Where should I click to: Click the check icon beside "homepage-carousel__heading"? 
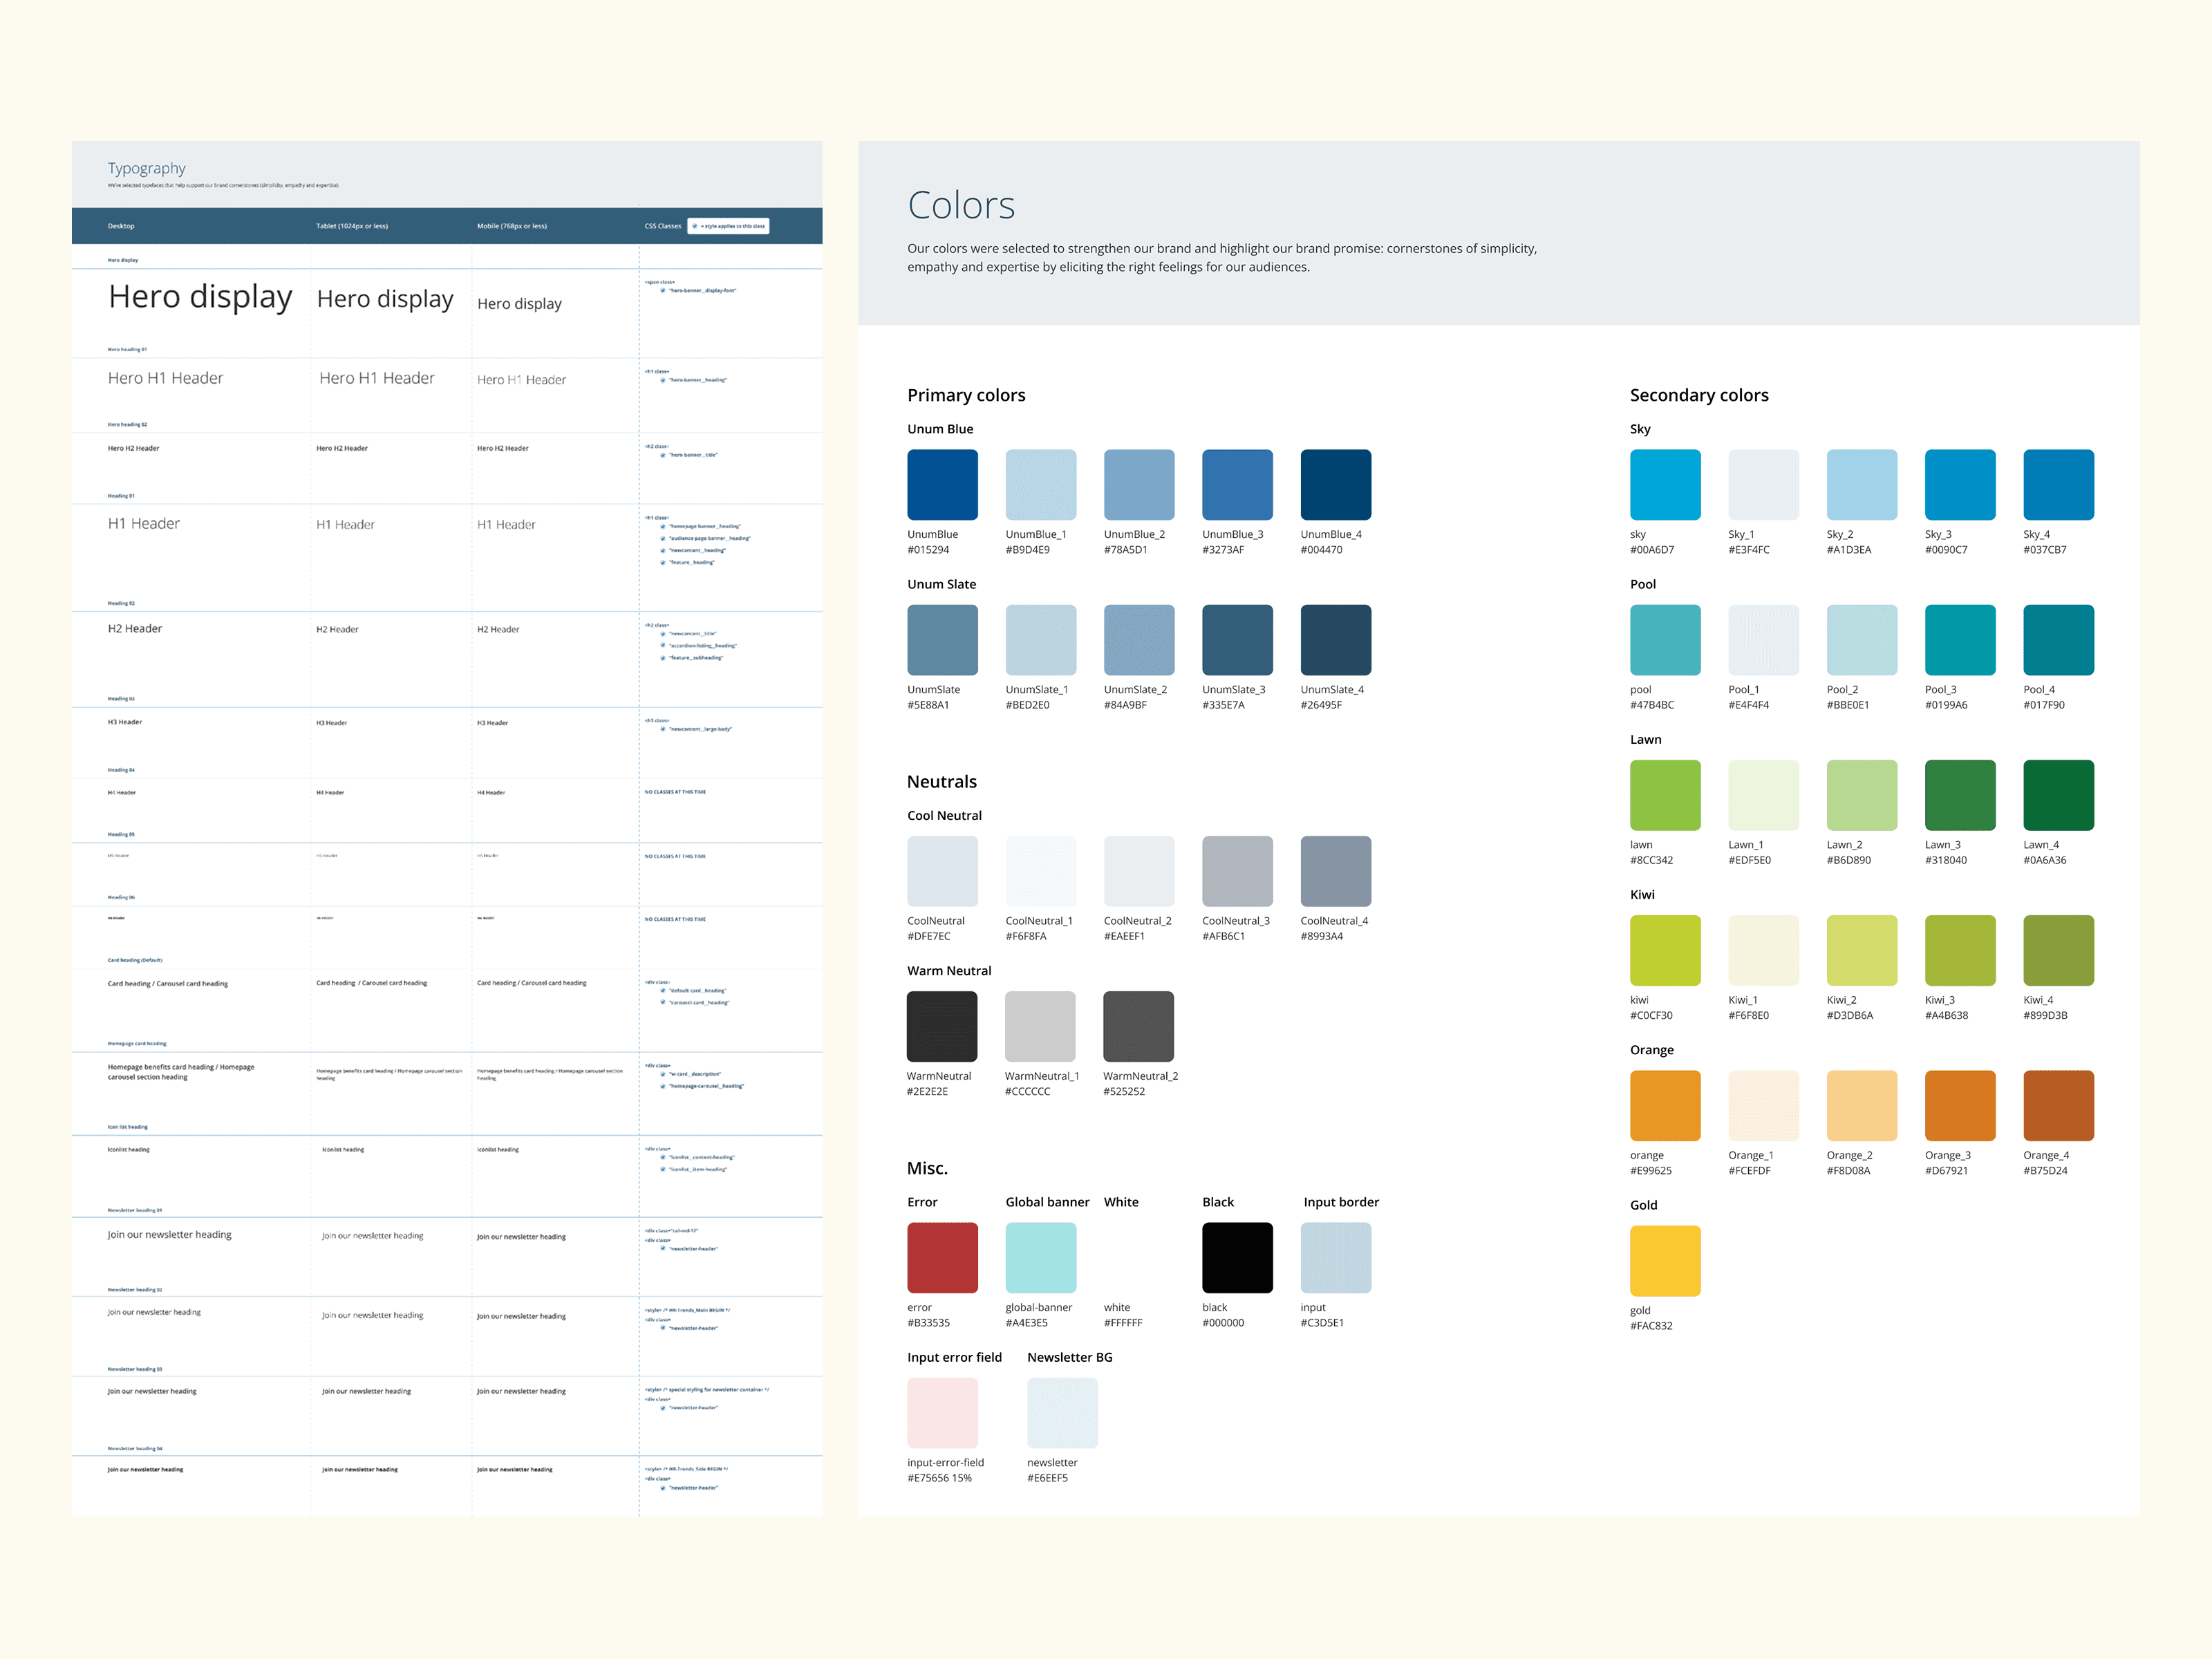pos(663,1086)
